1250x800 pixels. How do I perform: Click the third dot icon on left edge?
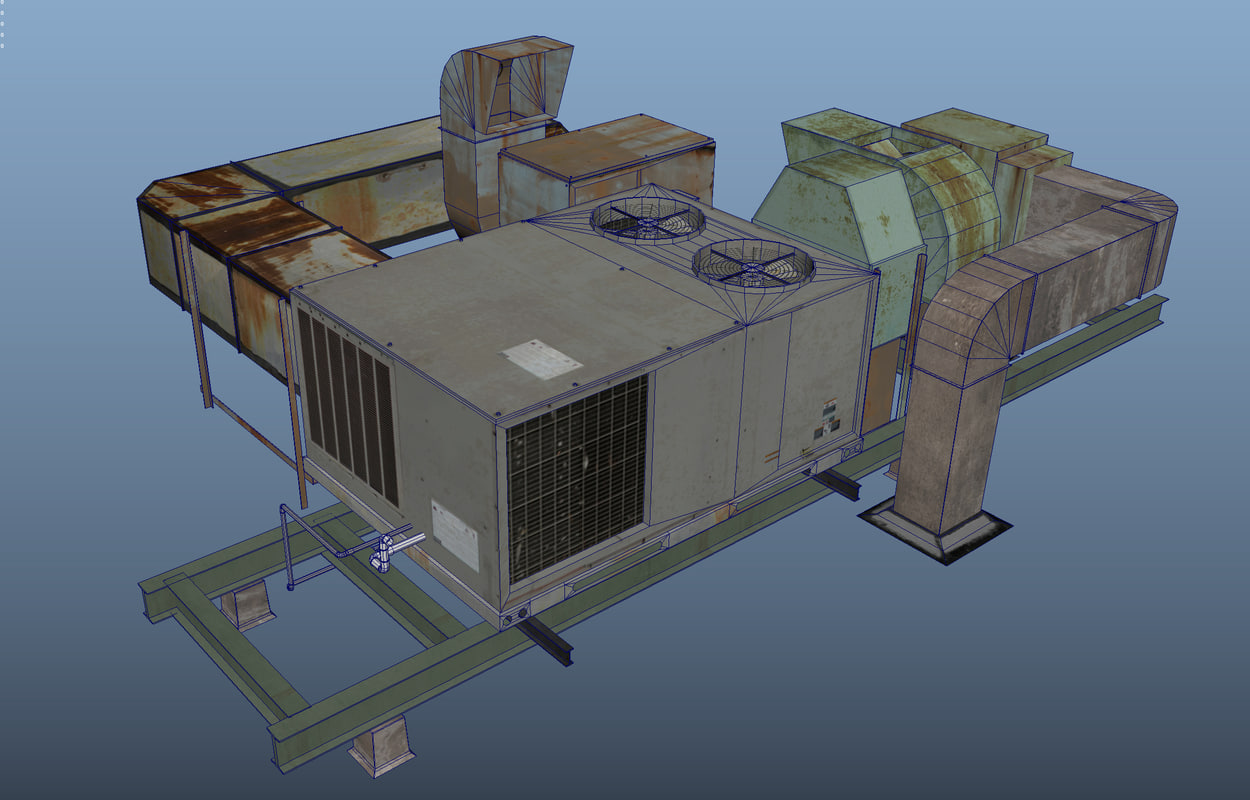coord(3,23)
